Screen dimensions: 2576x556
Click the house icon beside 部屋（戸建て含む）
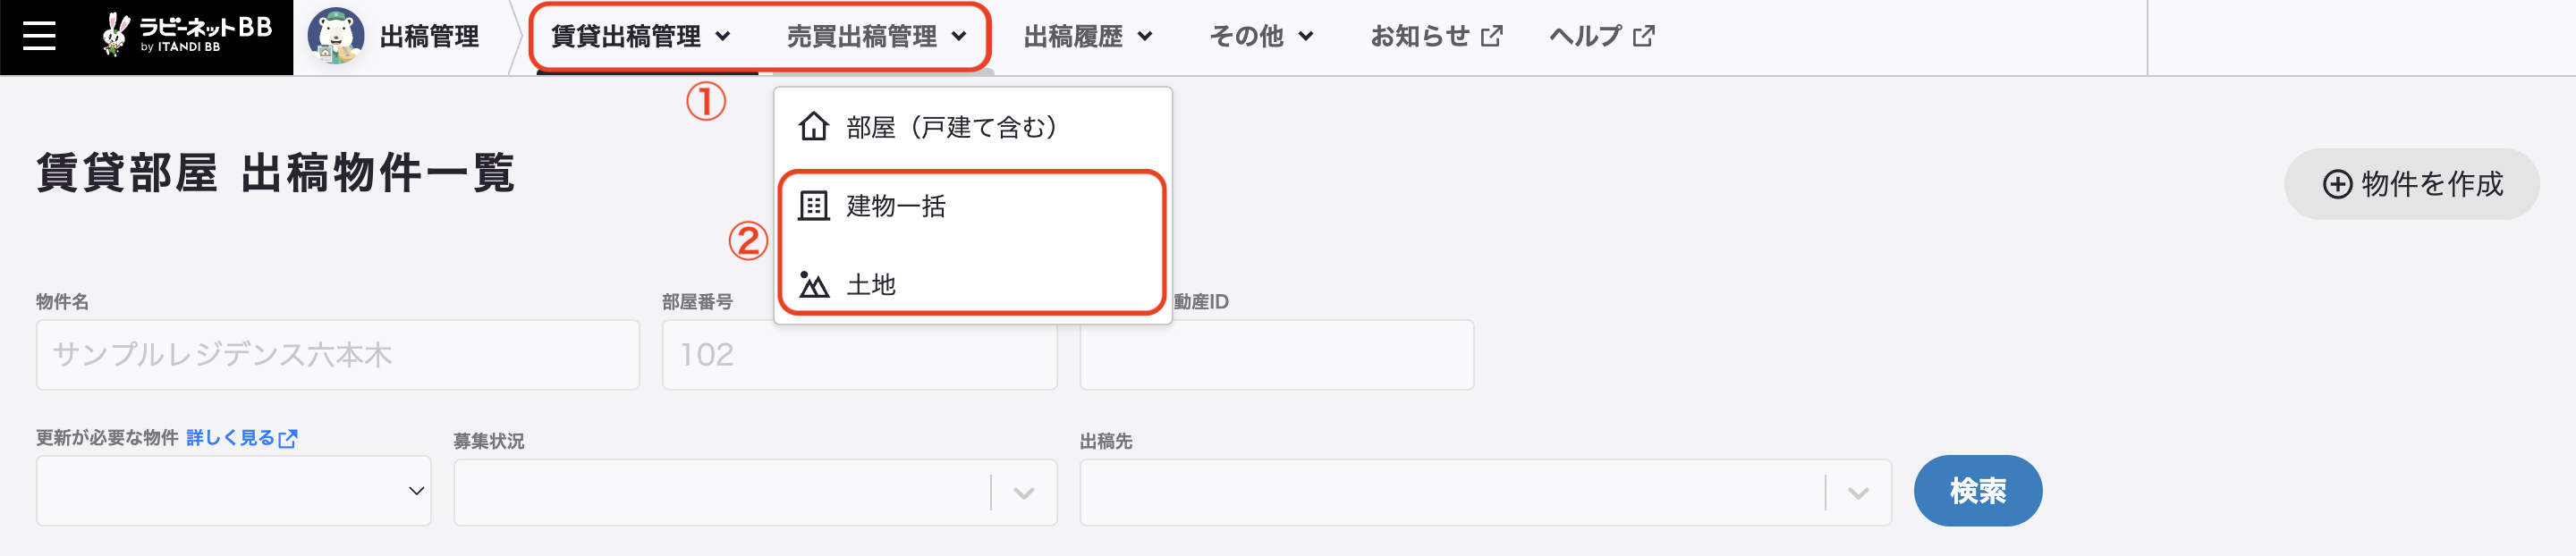[813, 127]
